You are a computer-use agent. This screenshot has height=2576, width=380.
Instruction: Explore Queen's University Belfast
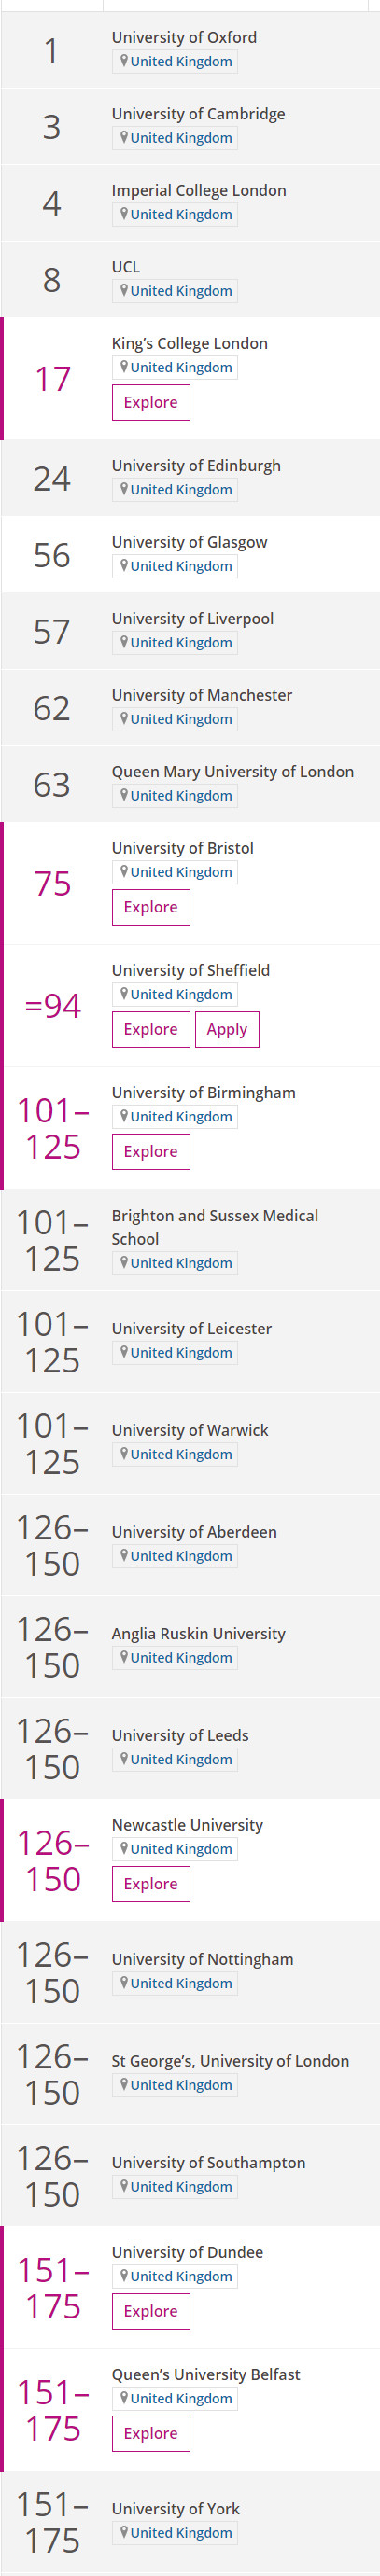[x=151, y=2432]
